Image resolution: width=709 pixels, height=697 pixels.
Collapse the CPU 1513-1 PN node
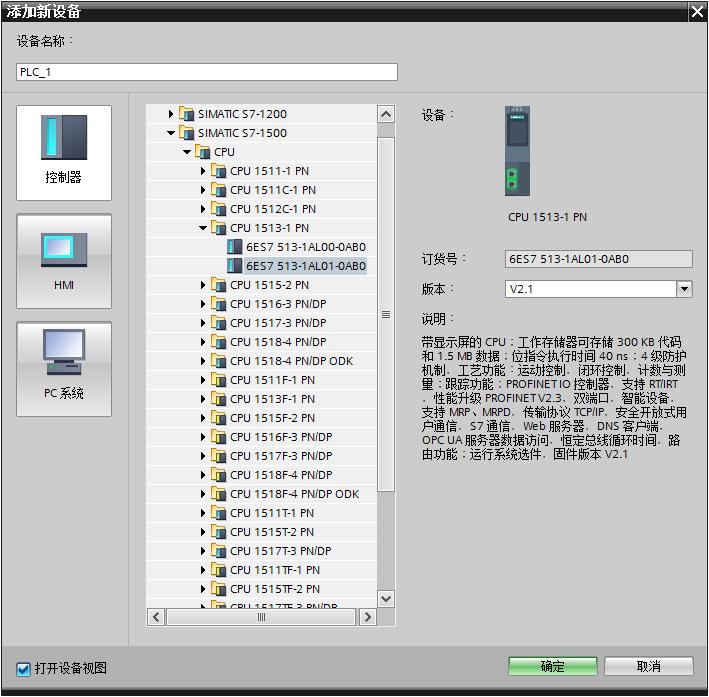click(203, 228)
